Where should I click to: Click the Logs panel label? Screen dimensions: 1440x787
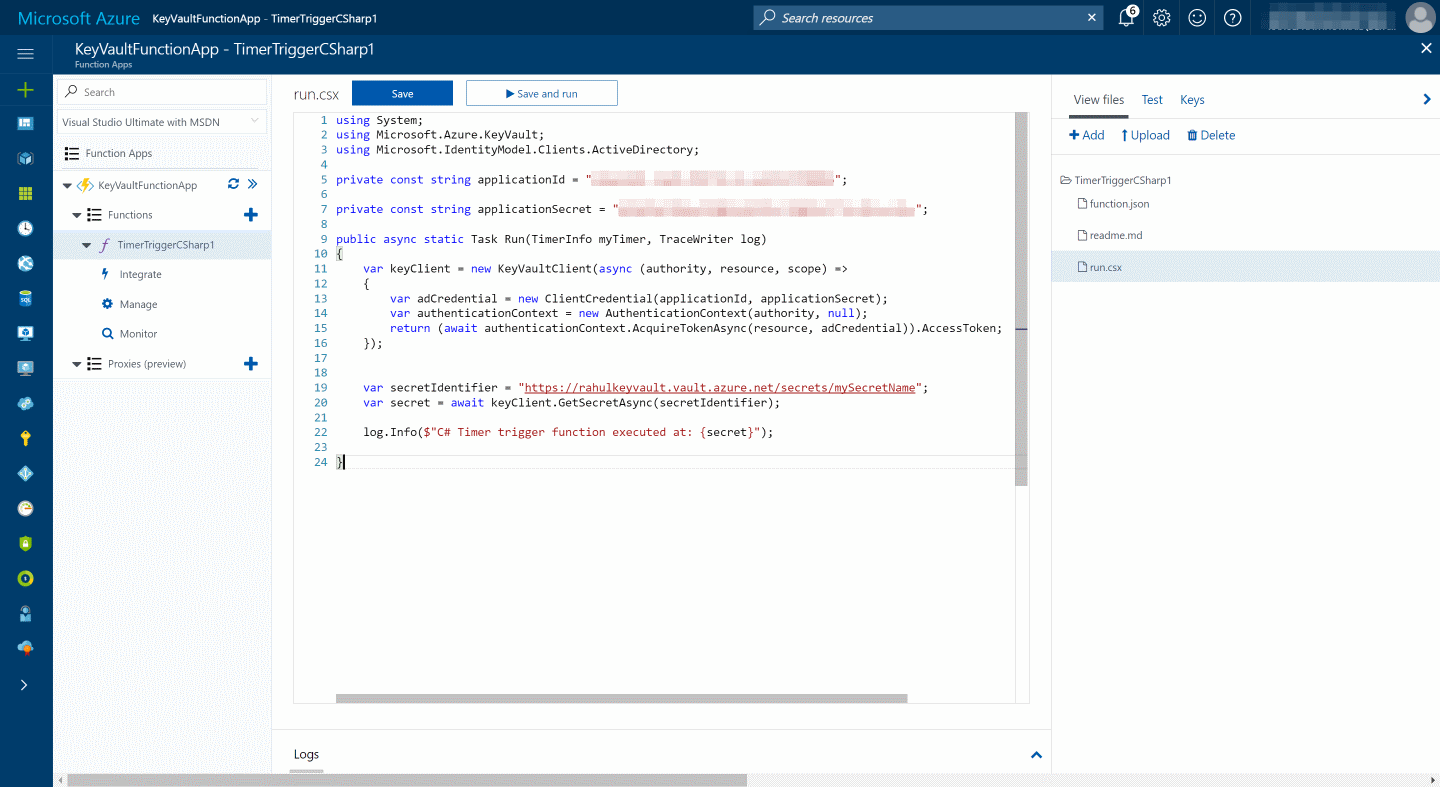[x=306, y=754]
